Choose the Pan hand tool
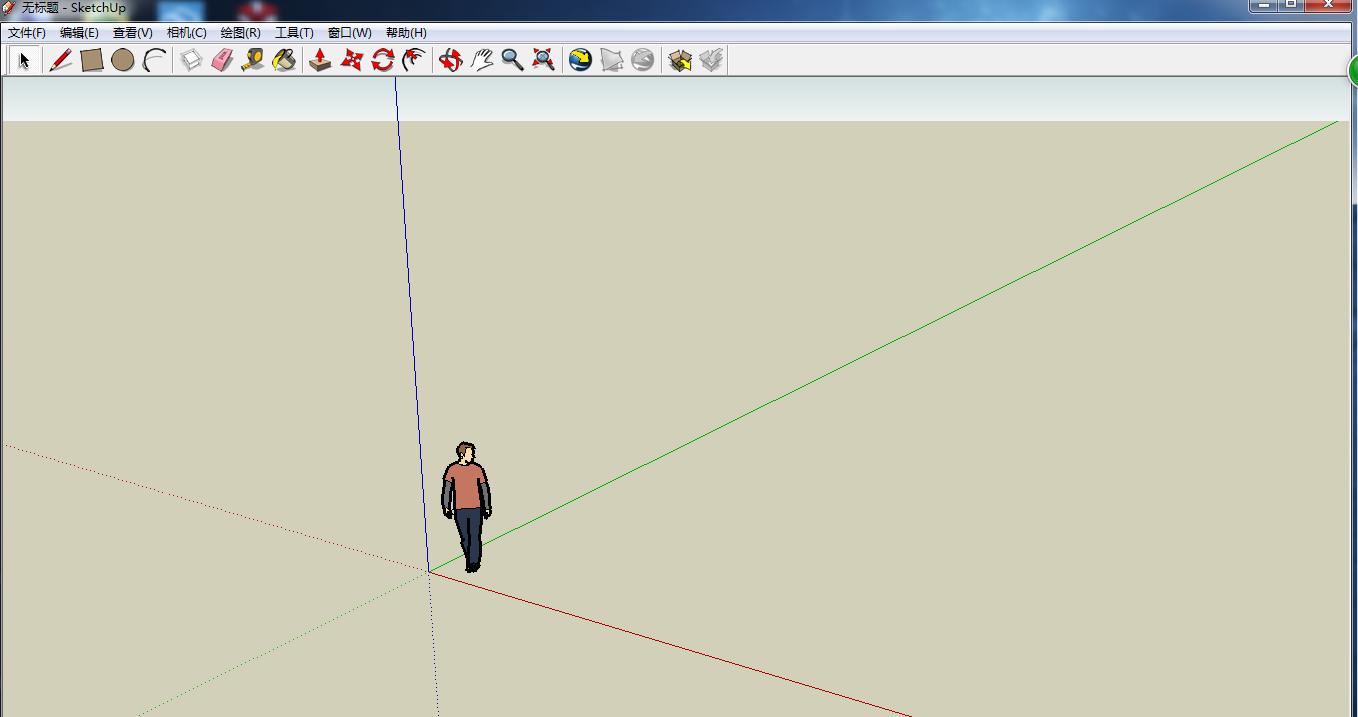This screenshot has width=1358, height=717. [482, 61]
